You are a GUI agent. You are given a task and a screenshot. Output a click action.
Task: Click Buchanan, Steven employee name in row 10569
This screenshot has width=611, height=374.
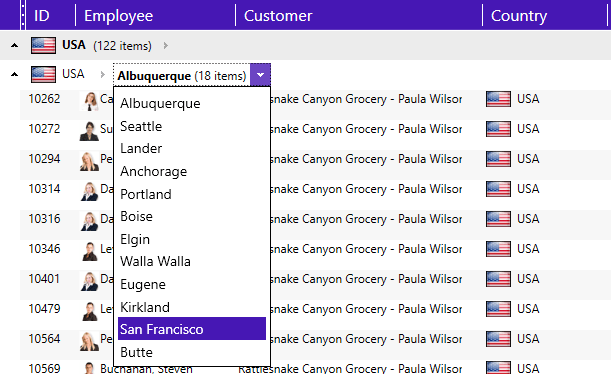coord(146,369)
